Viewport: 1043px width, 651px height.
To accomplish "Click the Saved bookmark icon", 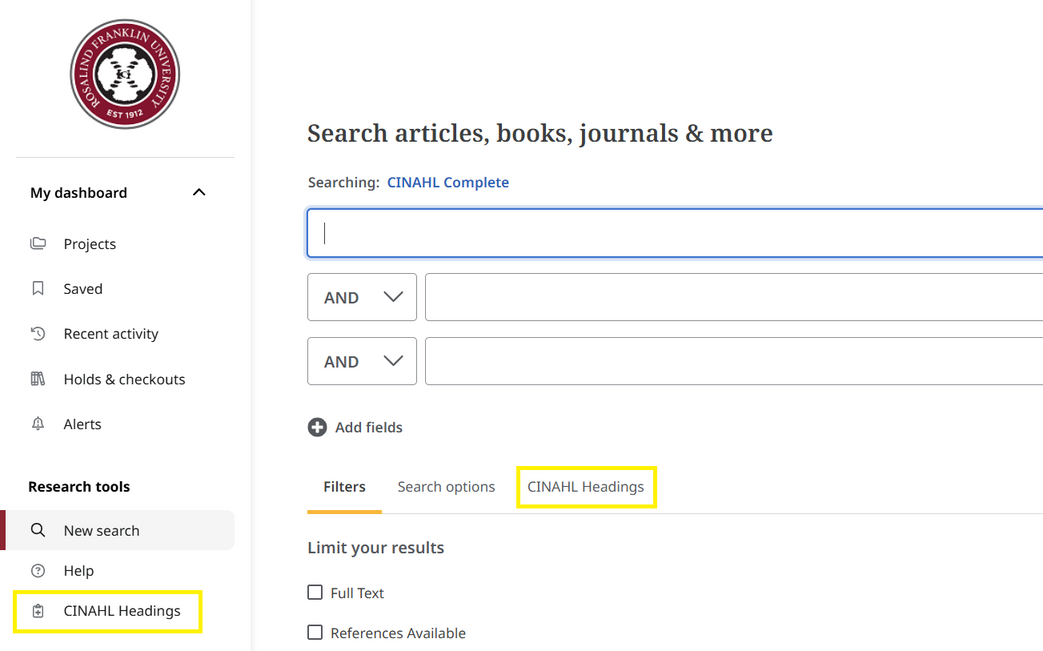I will coord(38,289).
